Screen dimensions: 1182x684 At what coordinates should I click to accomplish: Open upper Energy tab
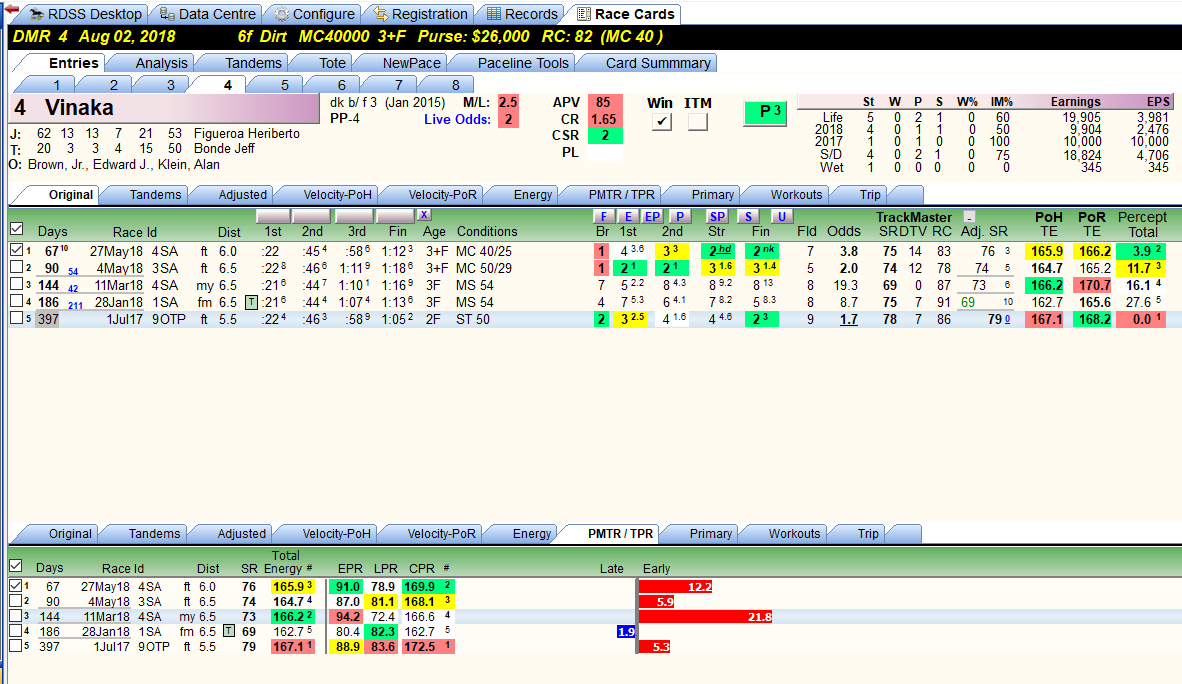click(532, 195)
